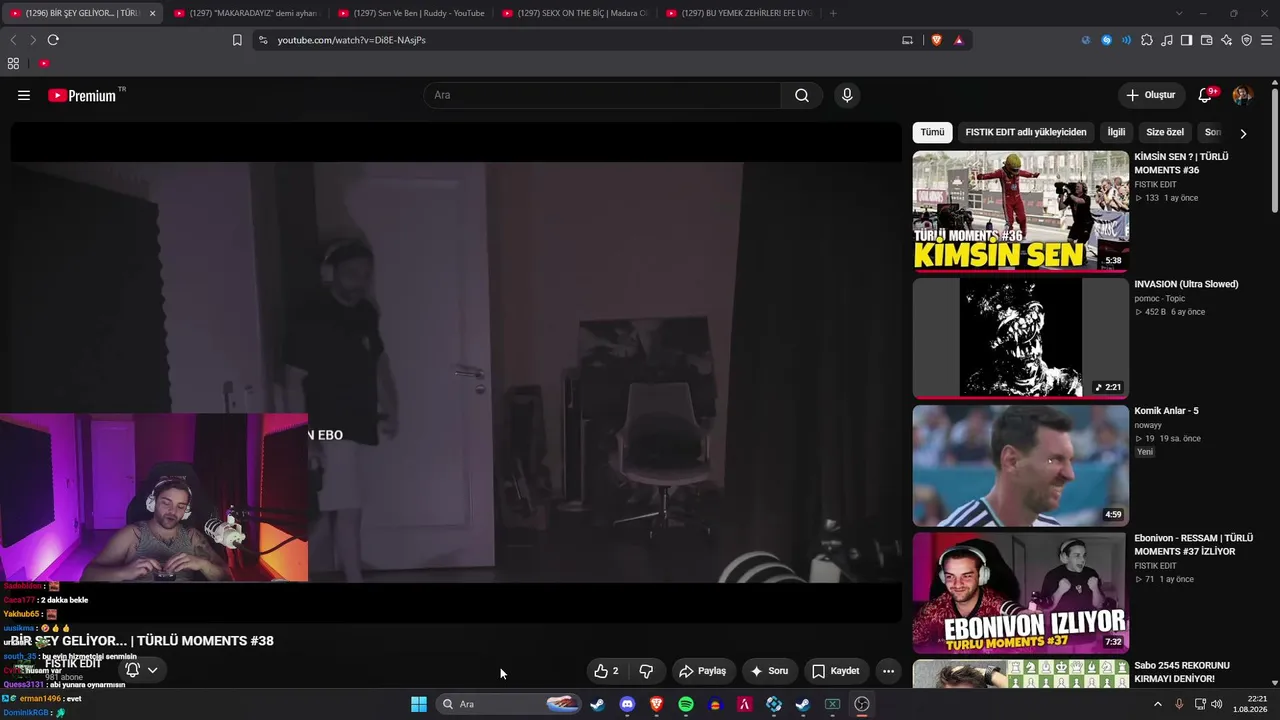This screenshot has width=1280, height=720.
Task: Open media controls music note icon
Action: (x=1167, y=40)
